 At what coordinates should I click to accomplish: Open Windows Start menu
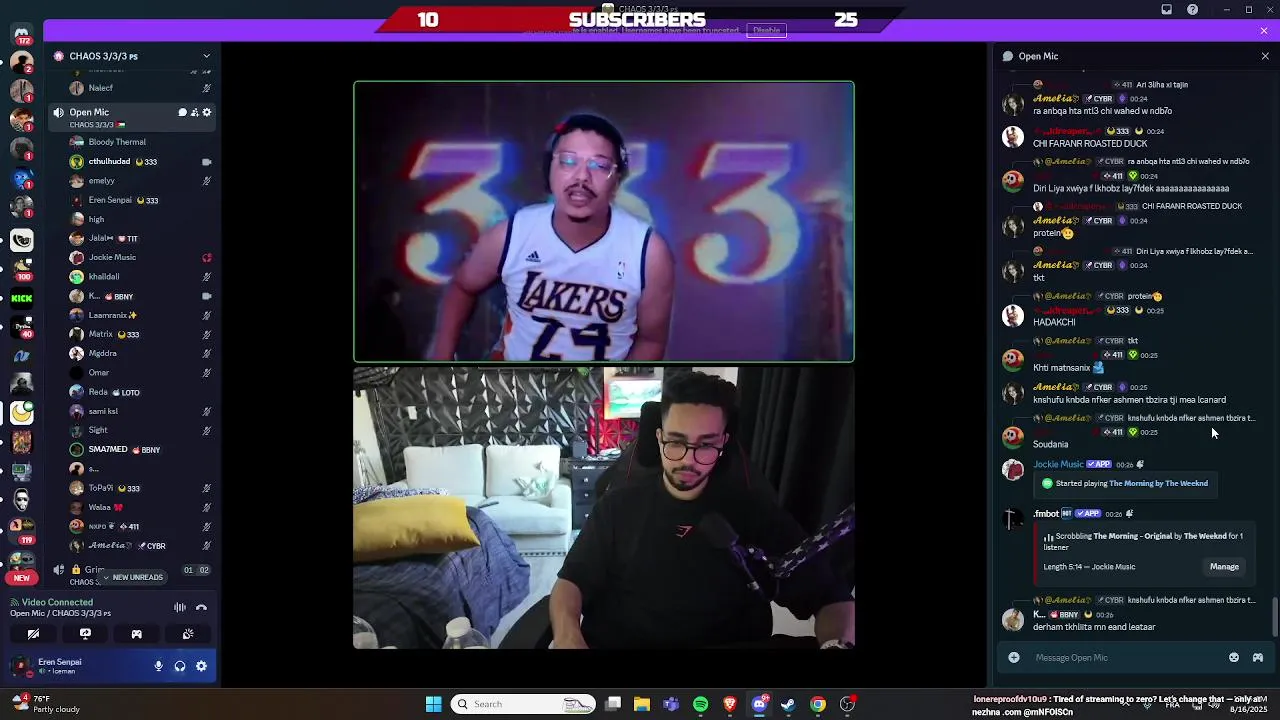point(433,704)
